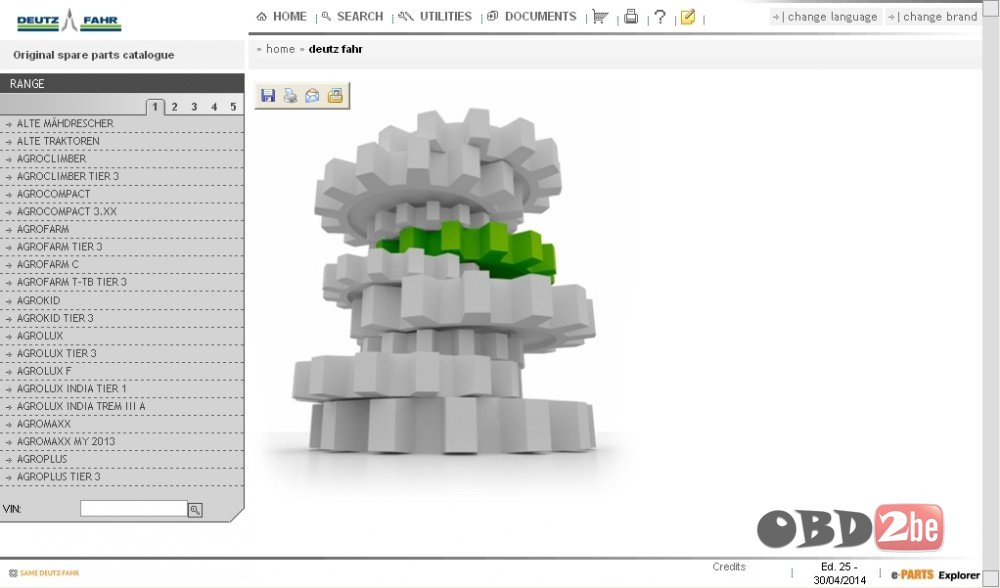The height and width of the screenshot is (588, 1000).
Task: Open the SEARCH menu
Action: pos(353,17)
